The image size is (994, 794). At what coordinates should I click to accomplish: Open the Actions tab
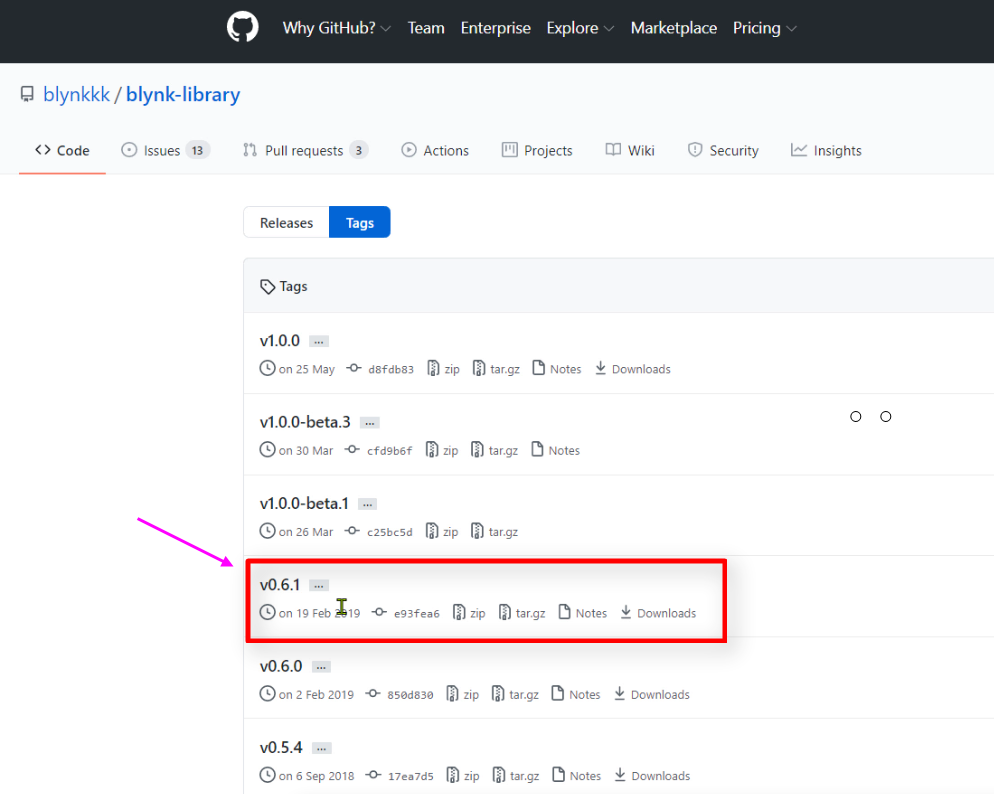point(435,150)
